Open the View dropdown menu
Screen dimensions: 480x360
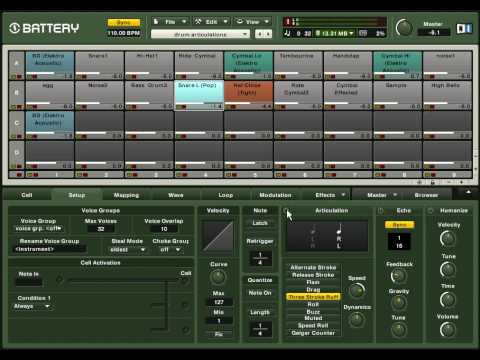point(252,22)
